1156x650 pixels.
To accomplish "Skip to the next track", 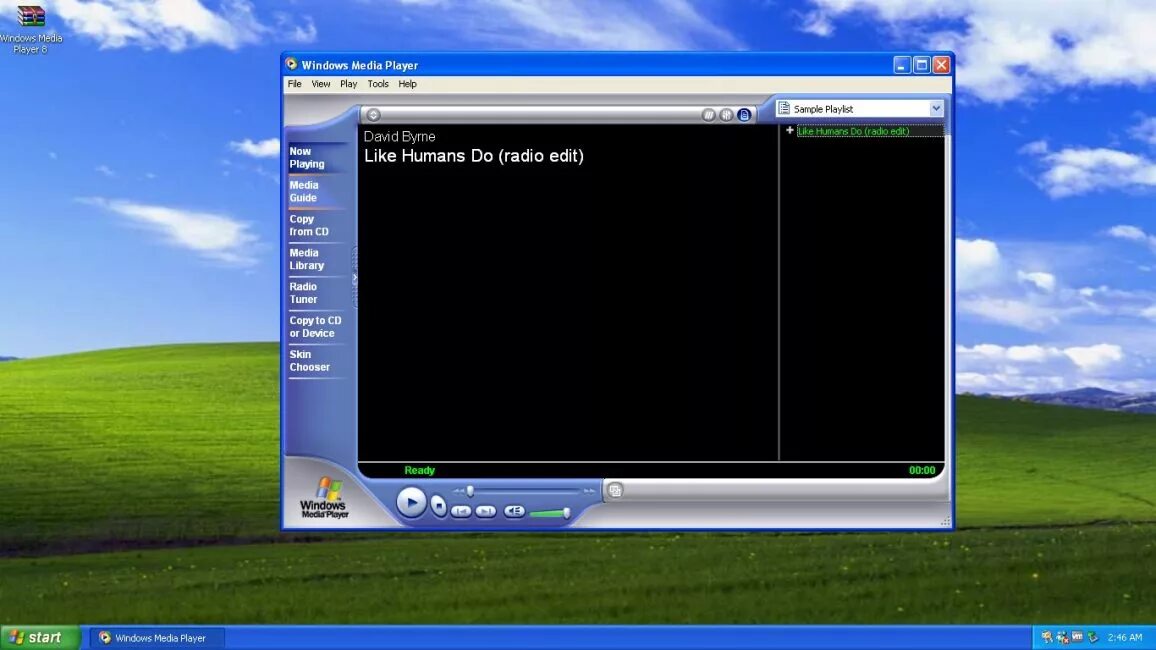I will pyautogui.click(x=486, y=511).
